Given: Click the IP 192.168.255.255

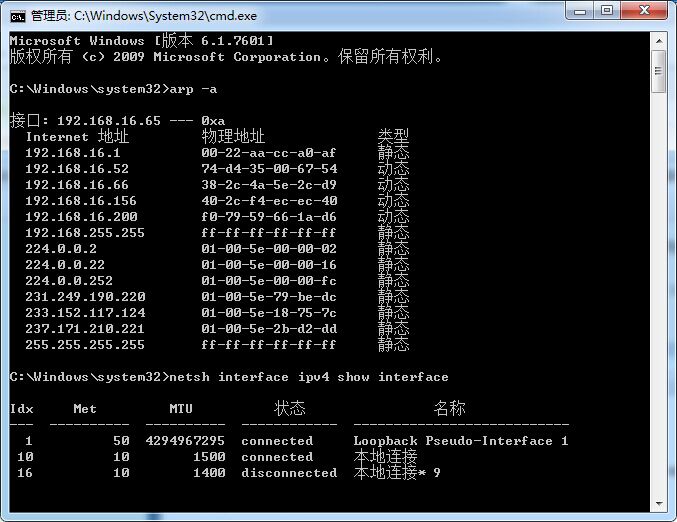Looking at the screenshot, I should [x=85, y=233].
